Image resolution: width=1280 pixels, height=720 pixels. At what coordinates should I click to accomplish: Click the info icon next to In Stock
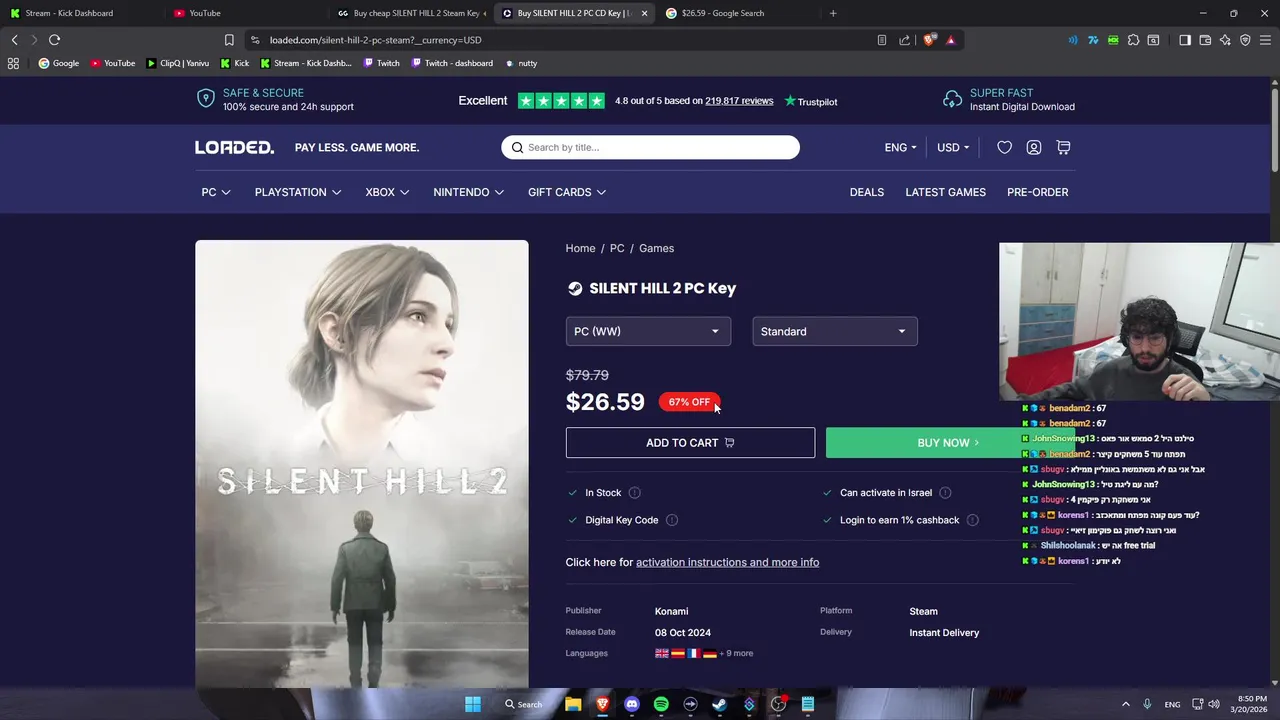pos(634,493)
